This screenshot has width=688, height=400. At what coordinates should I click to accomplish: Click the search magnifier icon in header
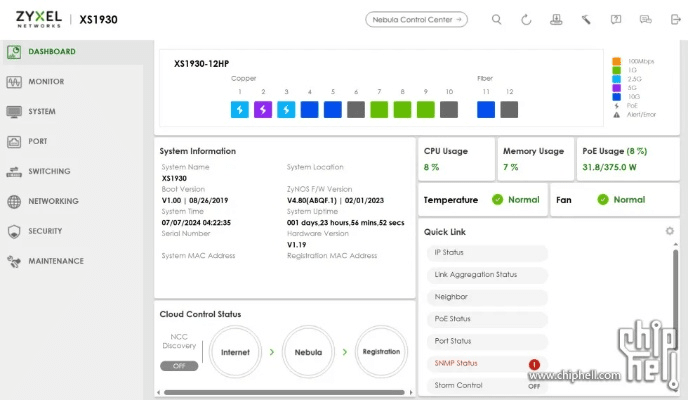497,19
